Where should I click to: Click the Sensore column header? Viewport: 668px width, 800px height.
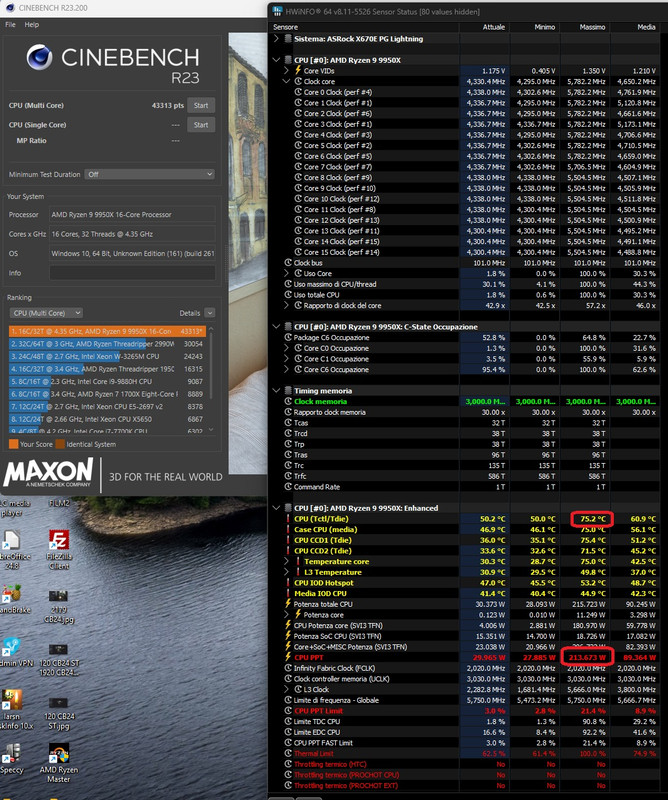coord(364,27)
